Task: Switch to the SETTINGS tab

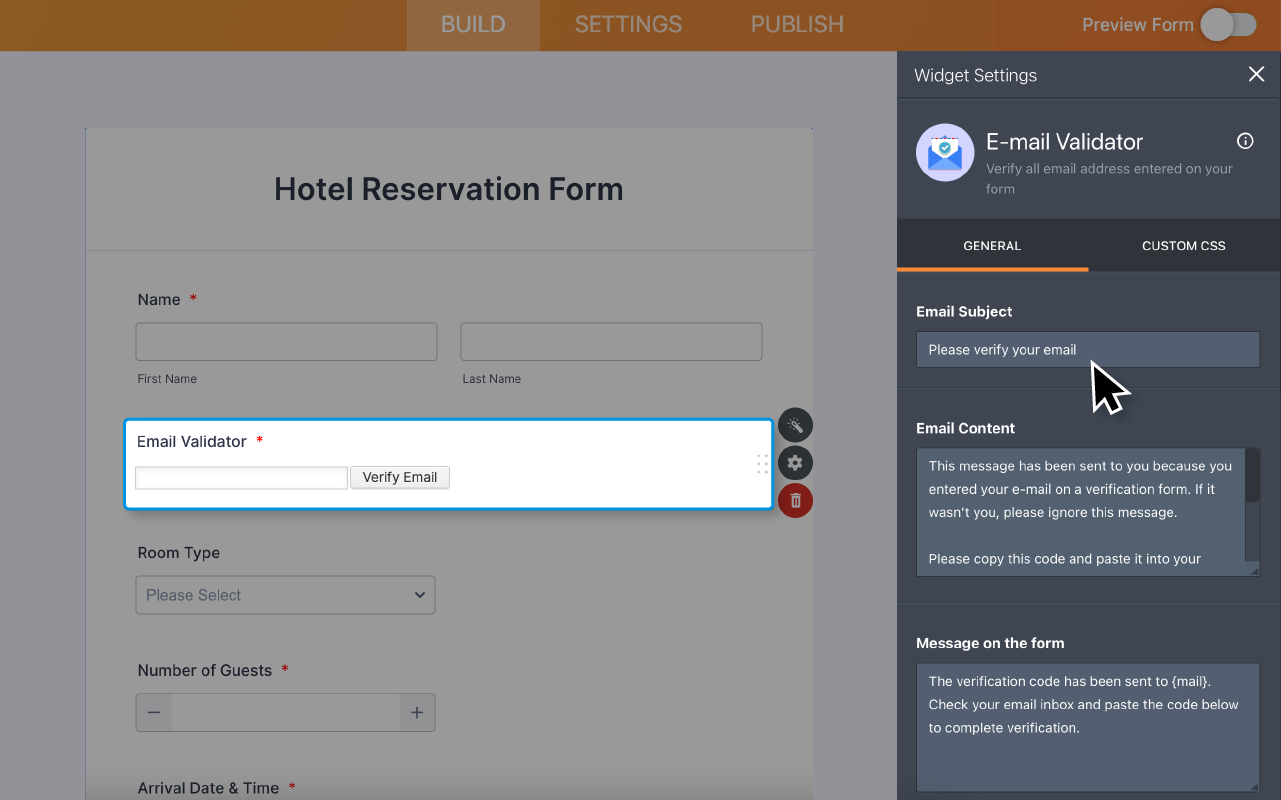Action: [x=627, y=25]
